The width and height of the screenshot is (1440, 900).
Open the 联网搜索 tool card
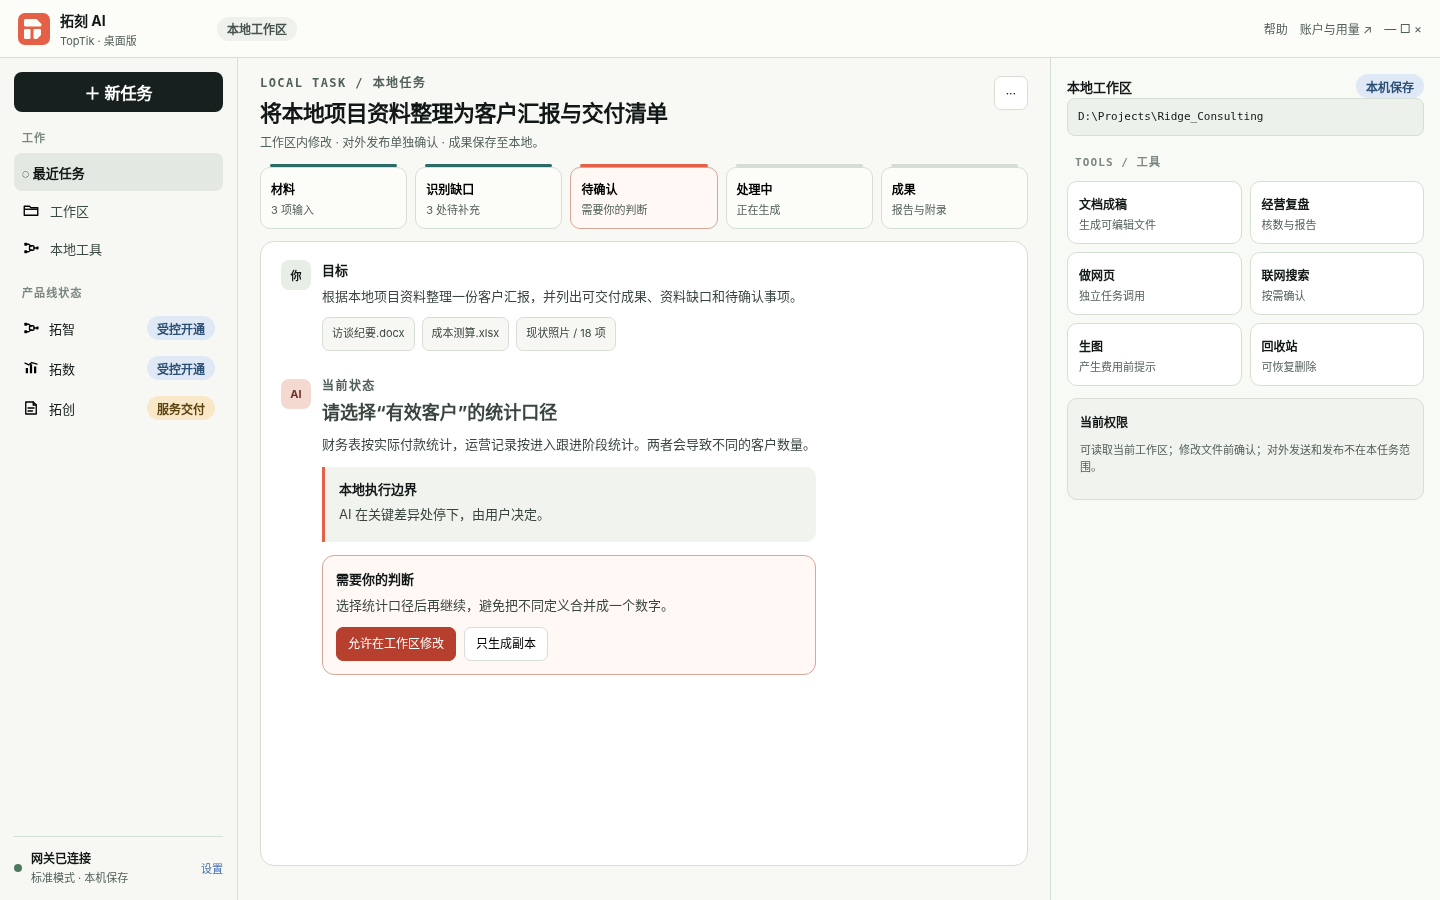pyautogui.click(x=1337, y=284)
